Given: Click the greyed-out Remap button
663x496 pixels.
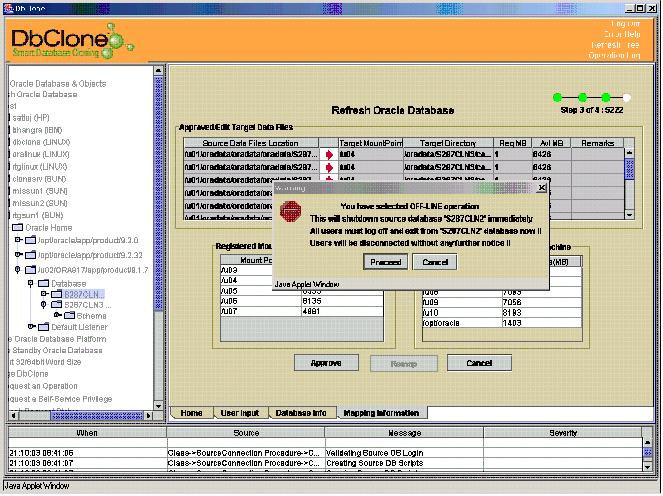Looking at the screenshot, I should click(403, 364).
